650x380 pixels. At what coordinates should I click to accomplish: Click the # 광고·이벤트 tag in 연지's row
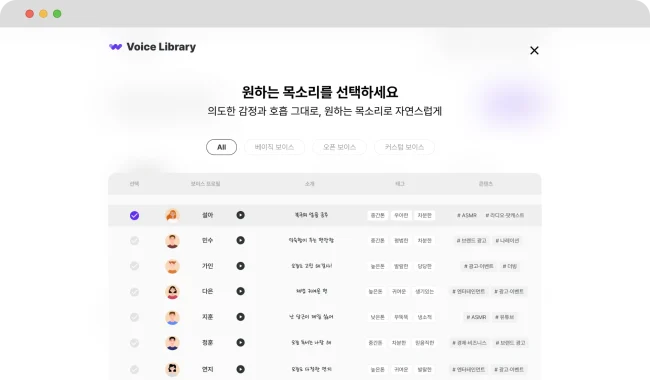click(x=509, y=370)
